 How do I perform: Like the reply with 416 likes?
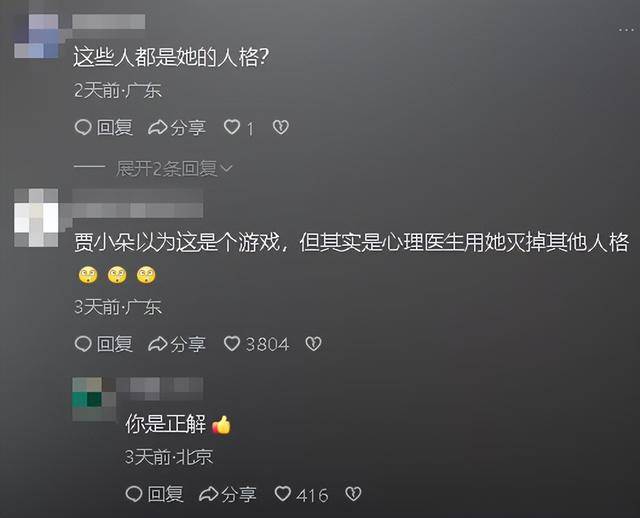tap(282, 494)
